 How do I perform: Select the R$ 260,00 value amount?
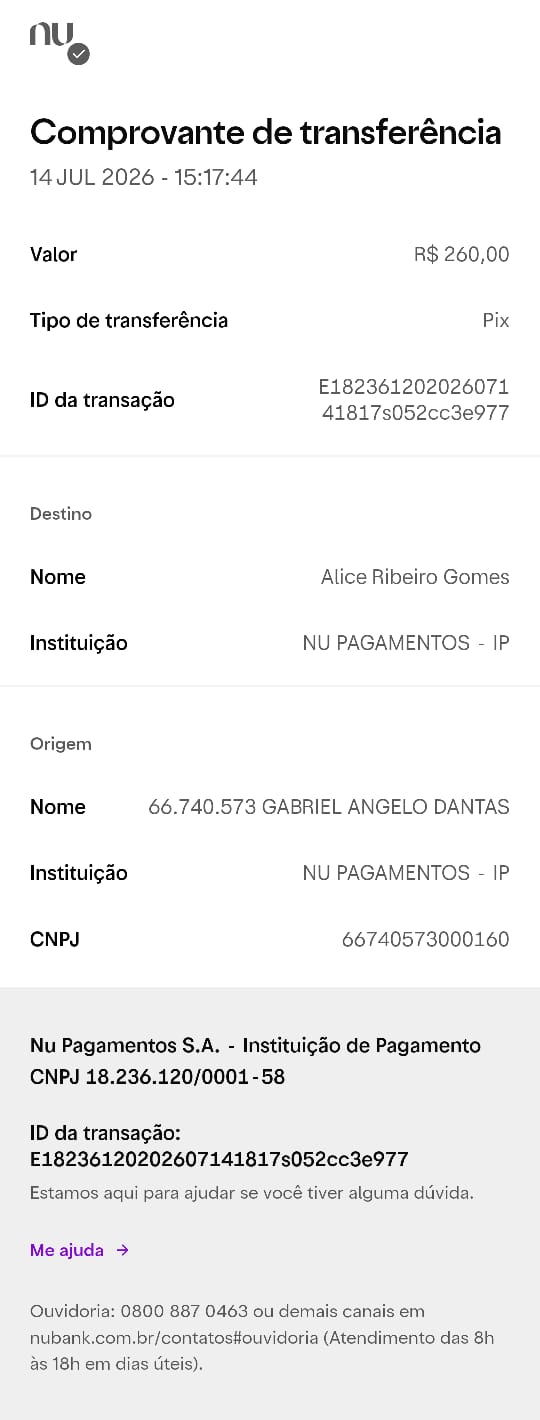tap(462, 254)
